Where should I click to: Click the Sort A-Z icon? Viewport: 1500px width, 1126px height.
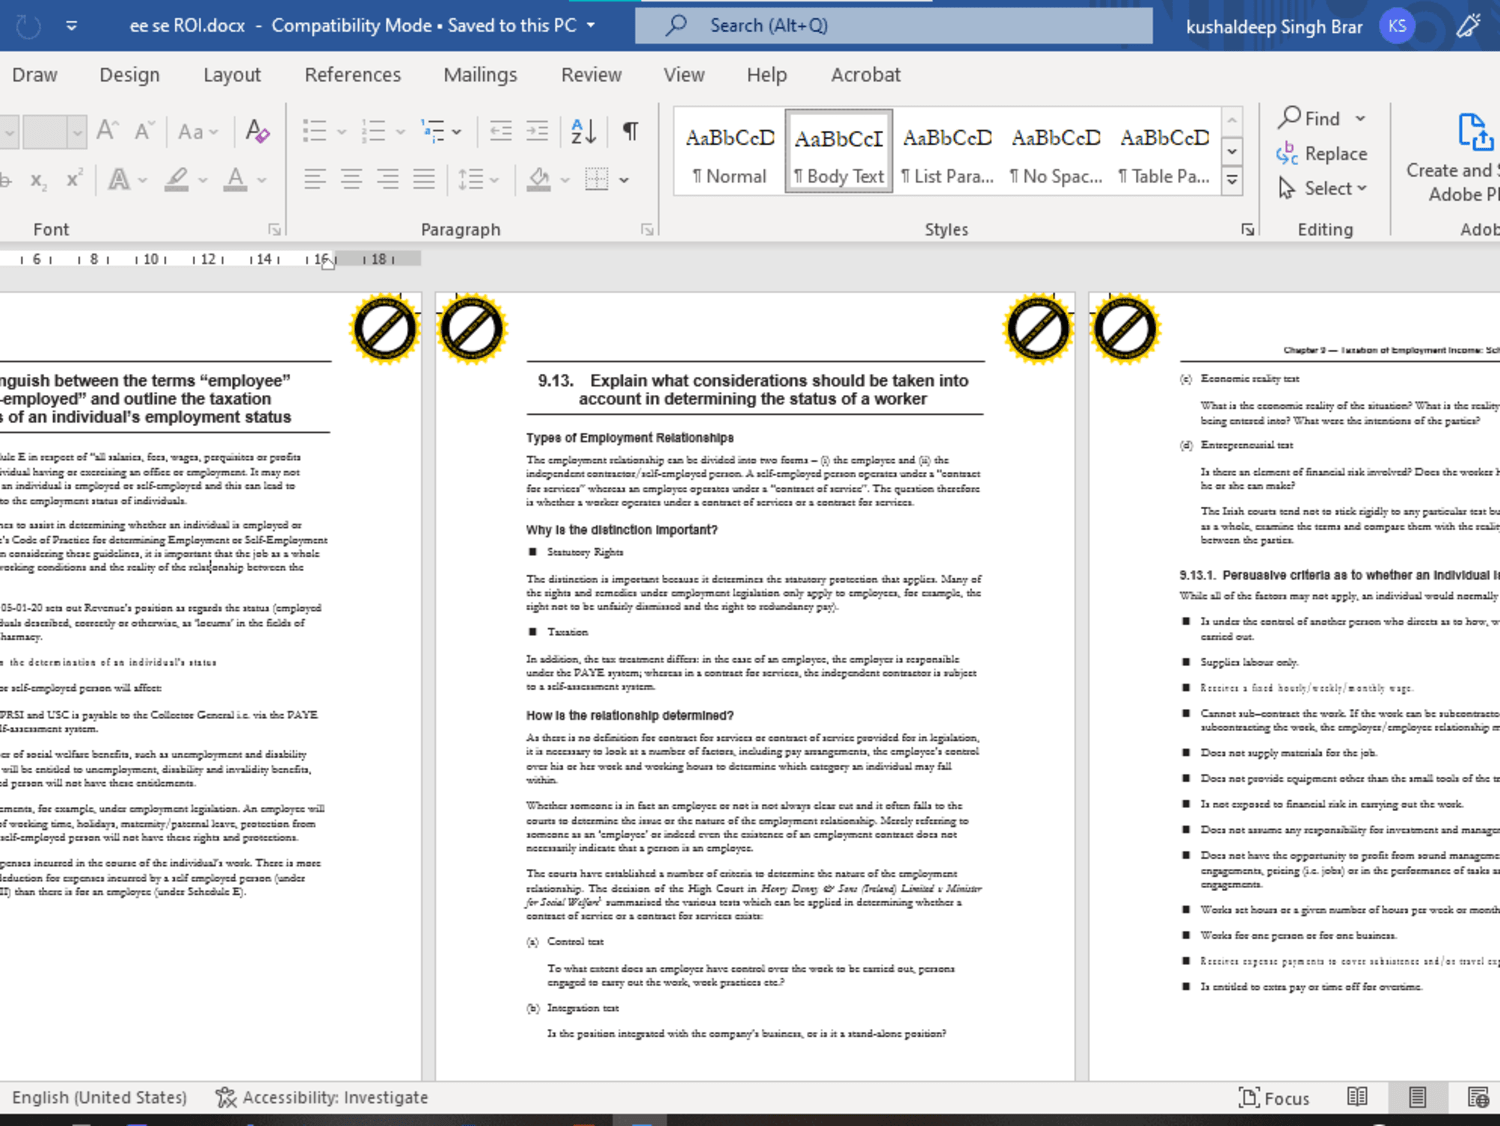click(x=583, y=131)
